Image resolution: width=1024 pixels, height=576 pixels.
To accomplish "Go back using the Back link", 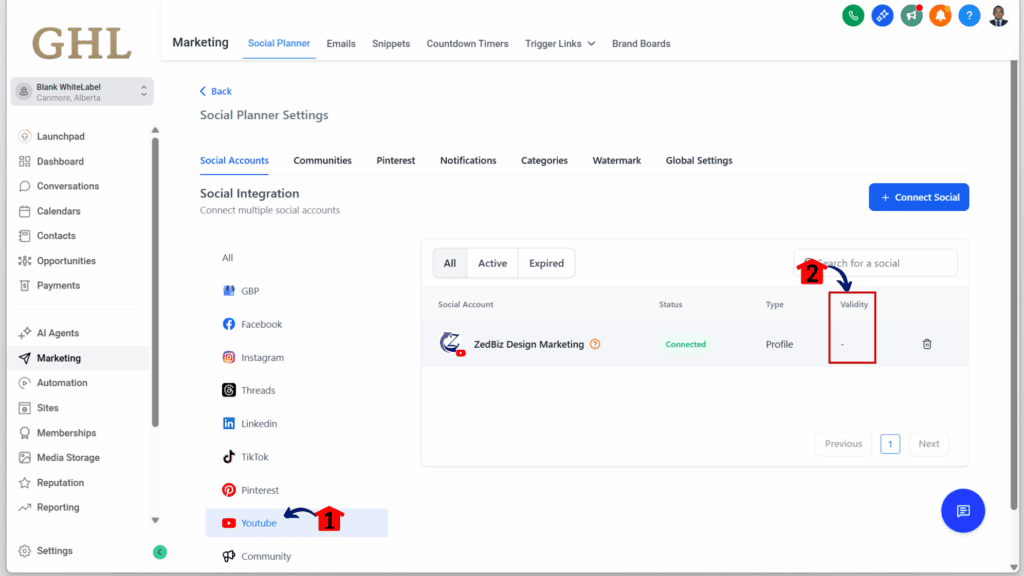I will 216,90.
